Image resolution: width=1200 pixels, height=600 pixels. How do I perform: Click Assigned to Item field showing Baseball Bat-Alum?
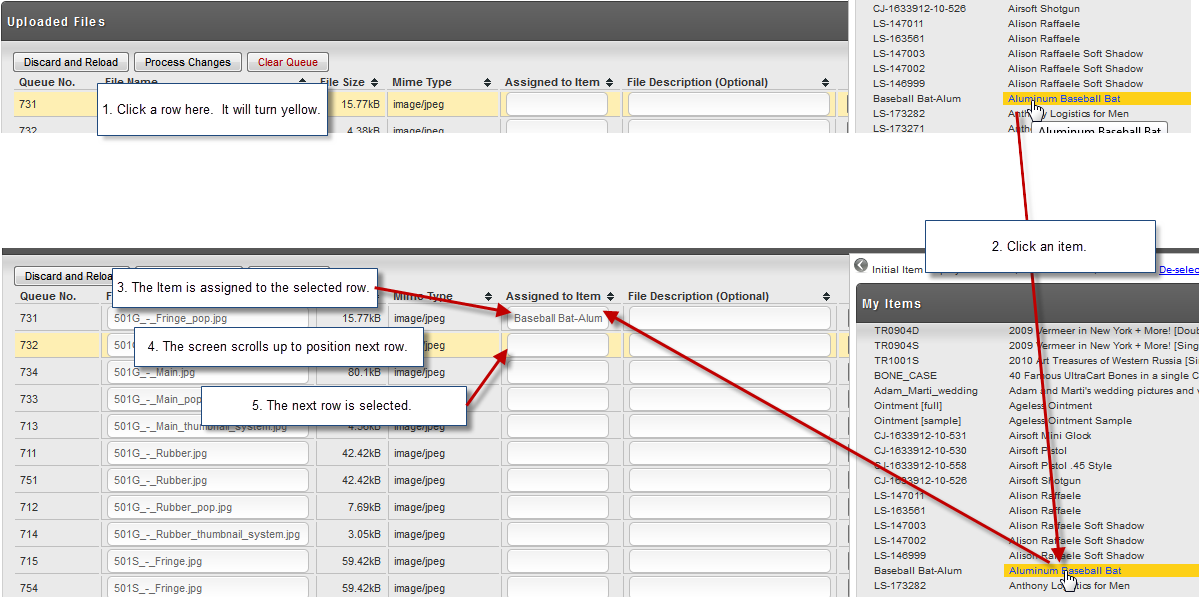(558, 318)
